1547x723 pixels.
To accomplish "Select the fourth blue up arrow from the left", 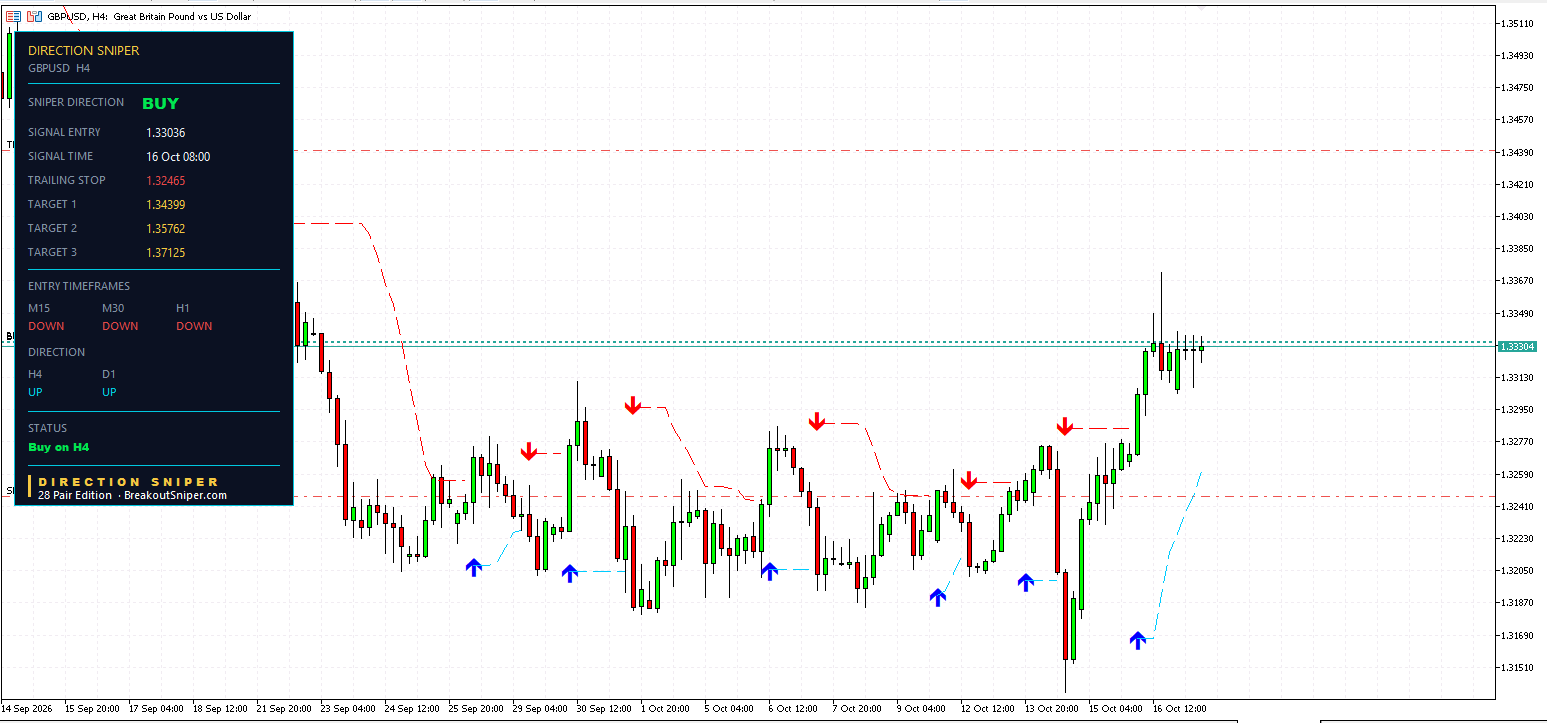I will [937, 597].
